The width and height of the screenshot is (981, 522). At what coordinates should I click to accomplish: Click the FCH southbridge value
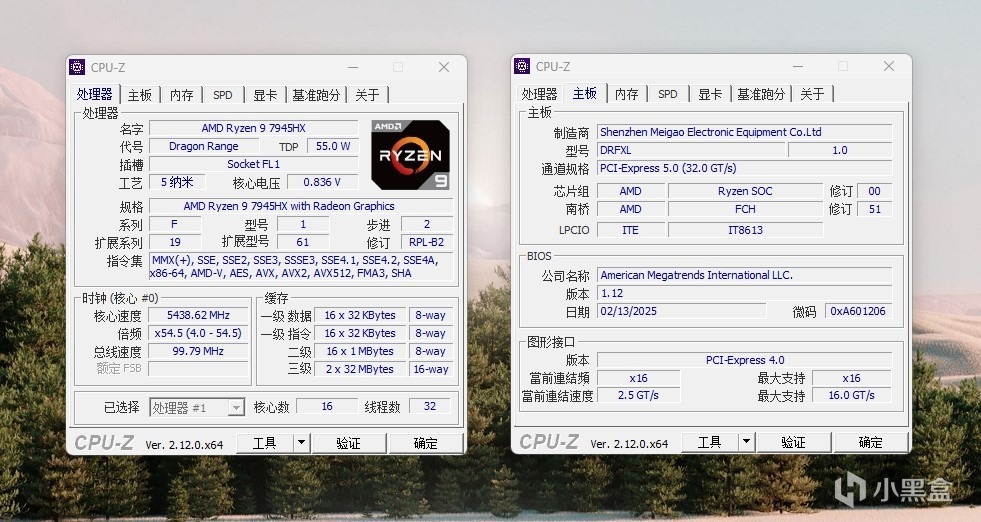click(745, 210)
